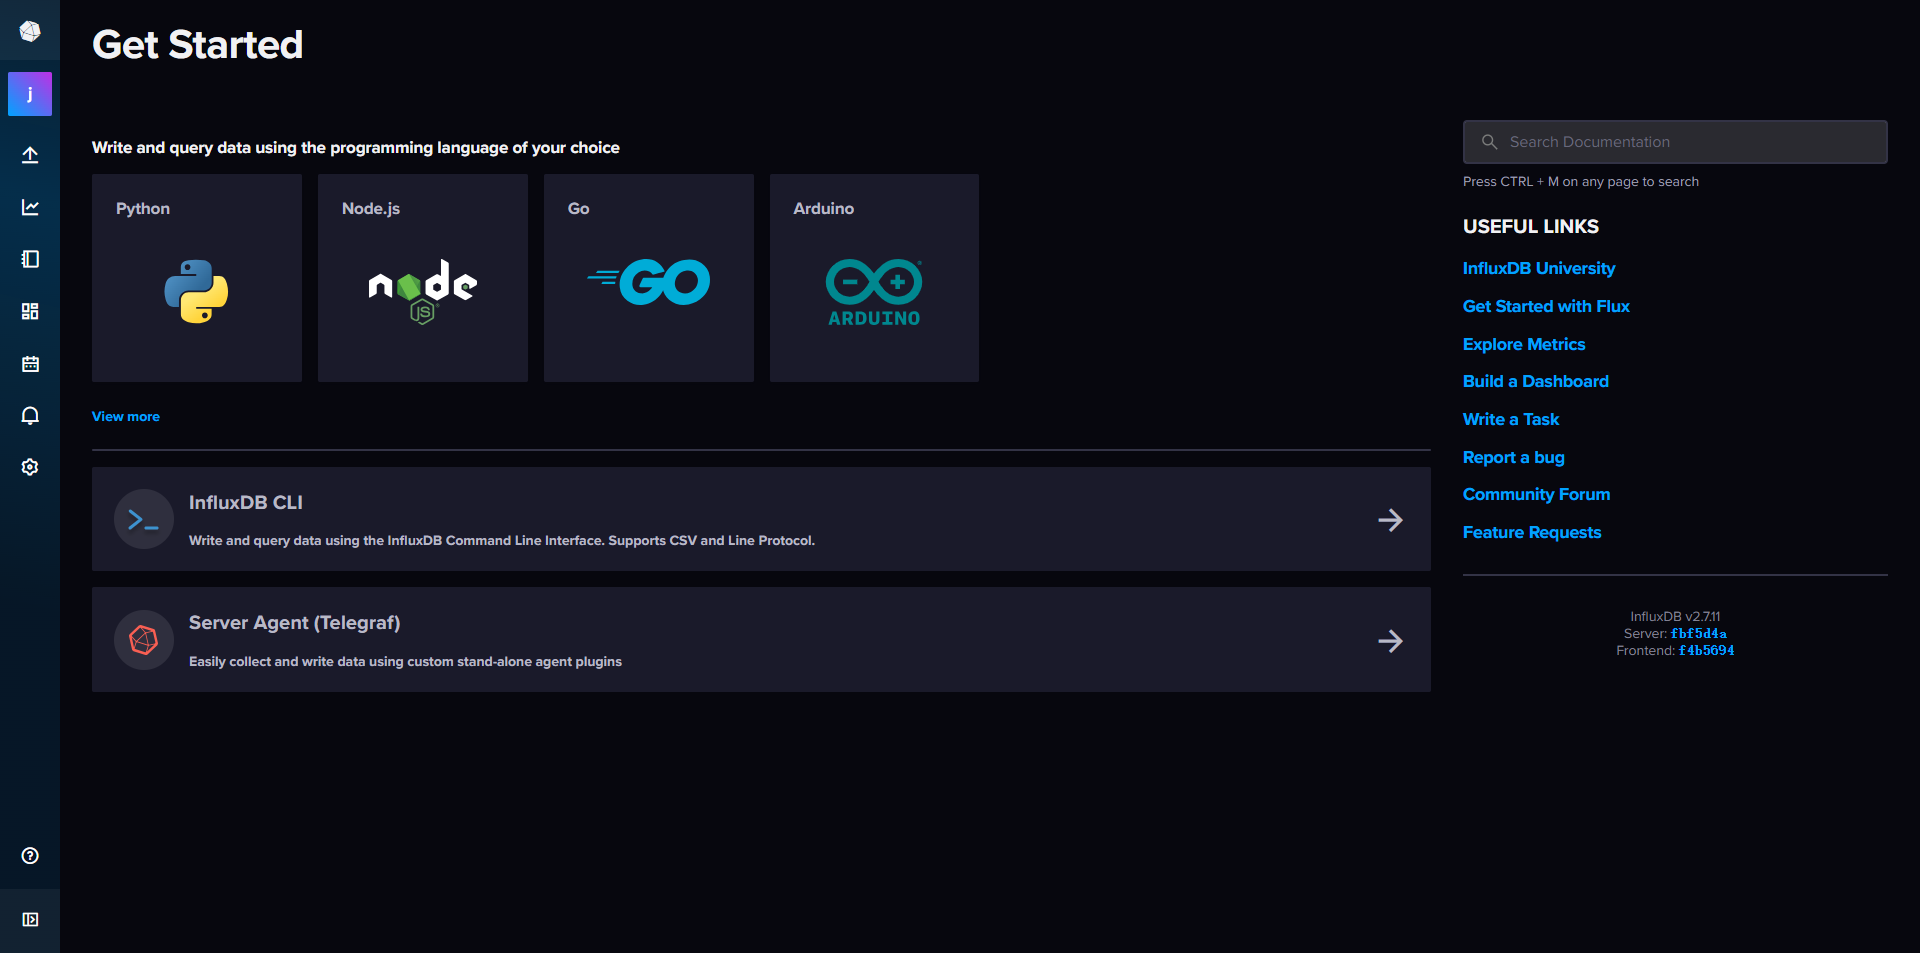Click the Telegraf description text
Viewport: 1920px width, 953px height.
tap(405, 661)
